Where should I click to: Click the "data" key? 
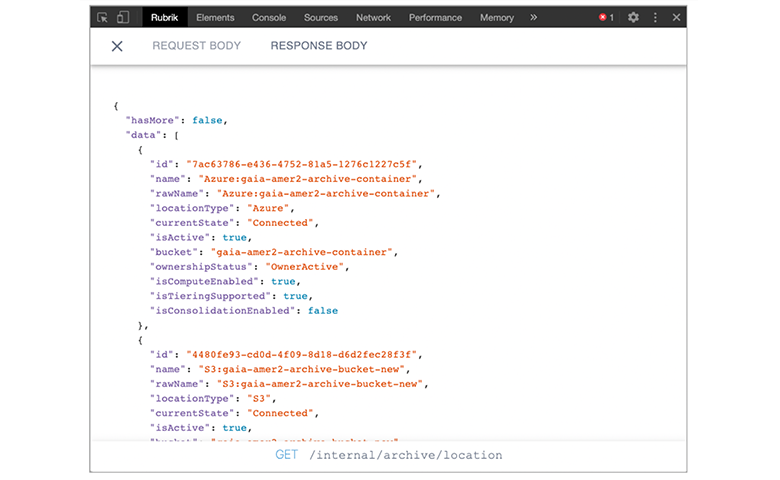click(x=143, y=135)
